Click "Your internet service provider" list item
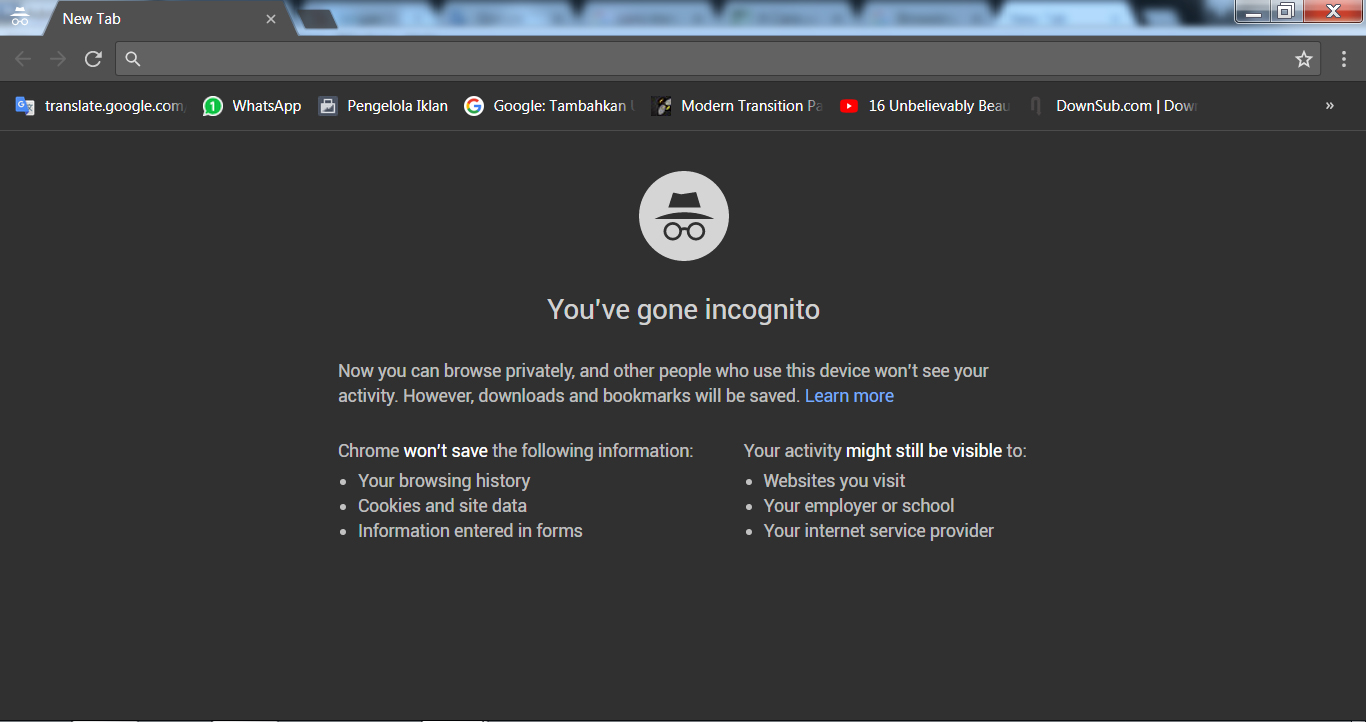Image resolution: width=1366 pixels, height=722 pixels. click(x=879, y=531)
